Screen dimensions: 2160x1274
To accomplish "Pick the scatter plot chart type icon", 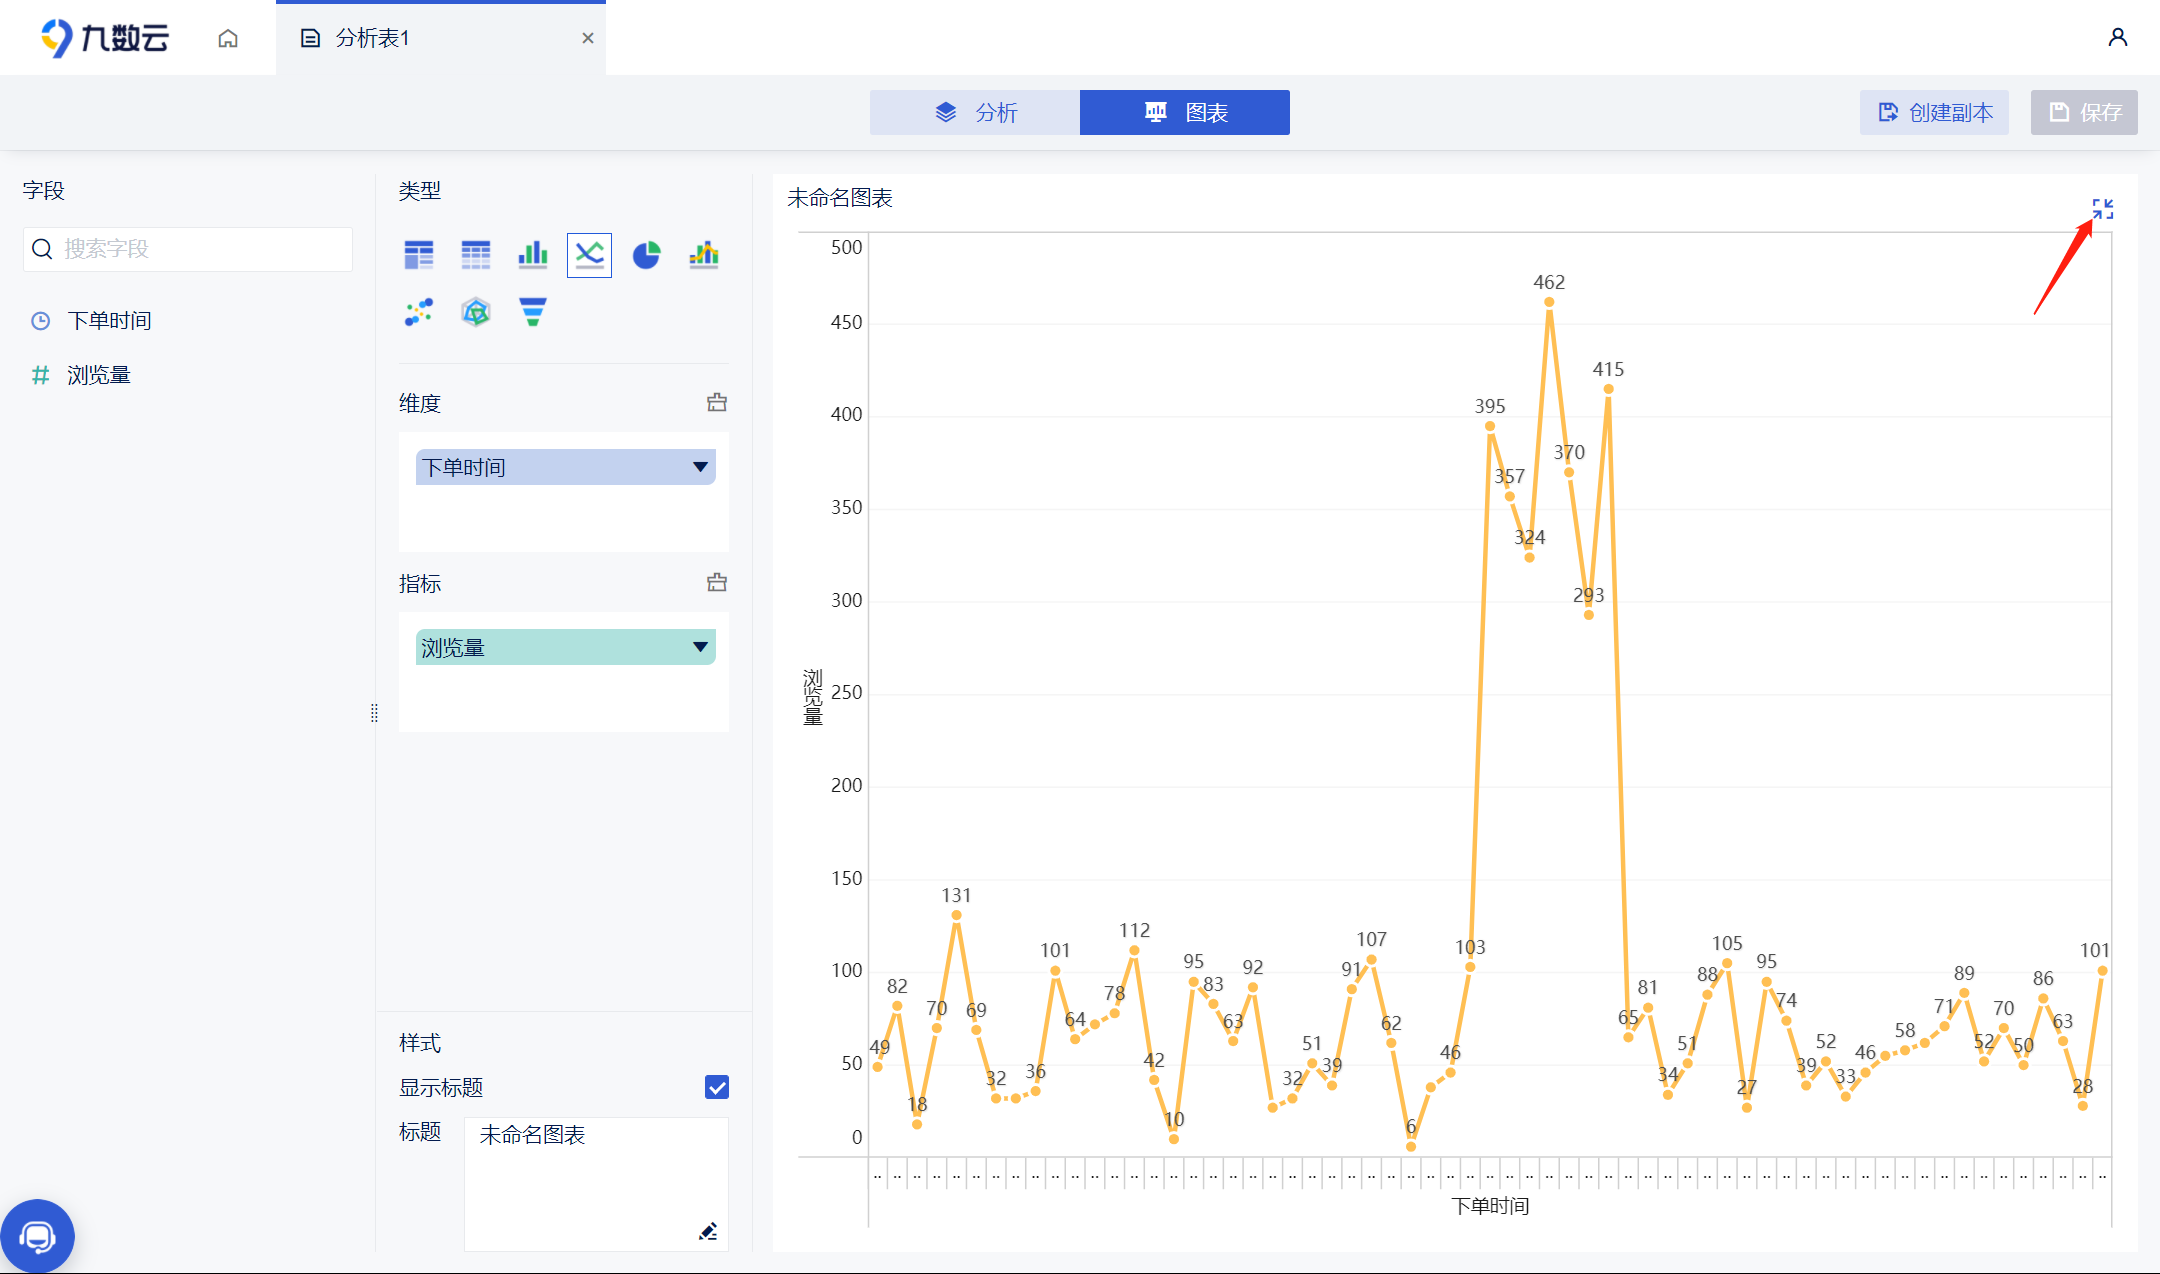I will coord(419,312).
